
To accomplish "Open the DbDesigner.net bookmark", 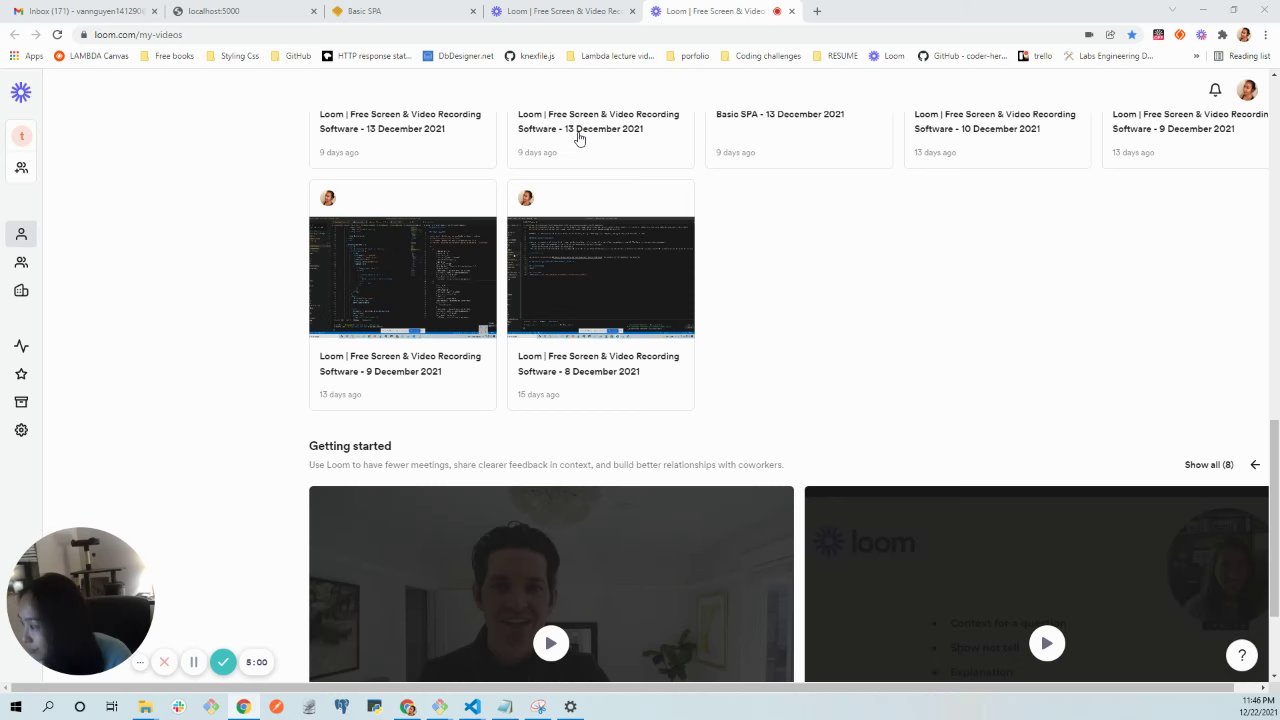I will tap(458, 56).
